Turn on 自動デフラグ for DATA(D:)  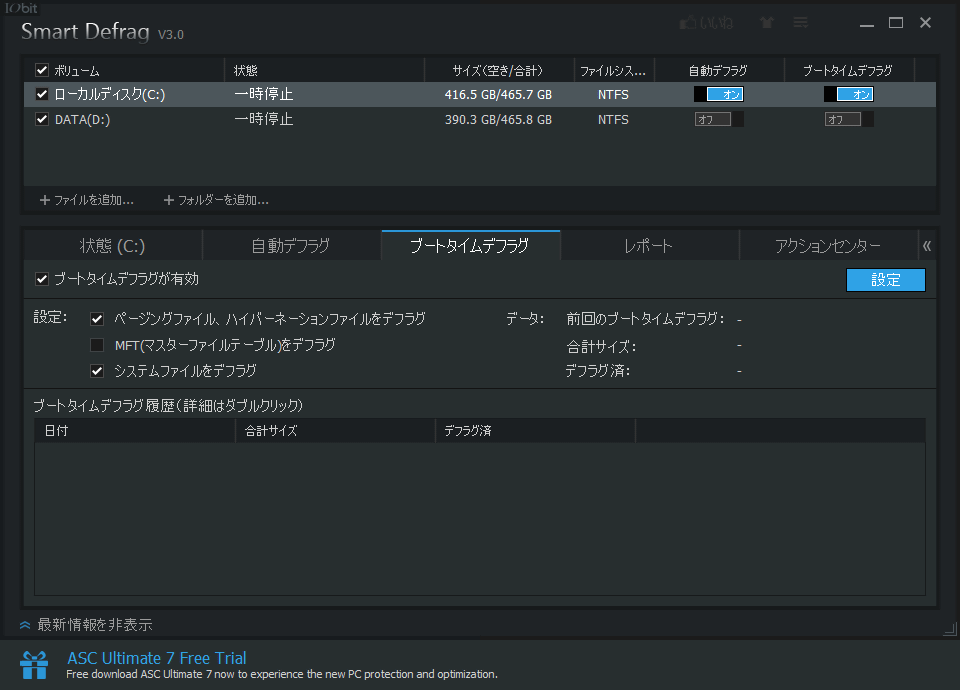tap(719, 119)
